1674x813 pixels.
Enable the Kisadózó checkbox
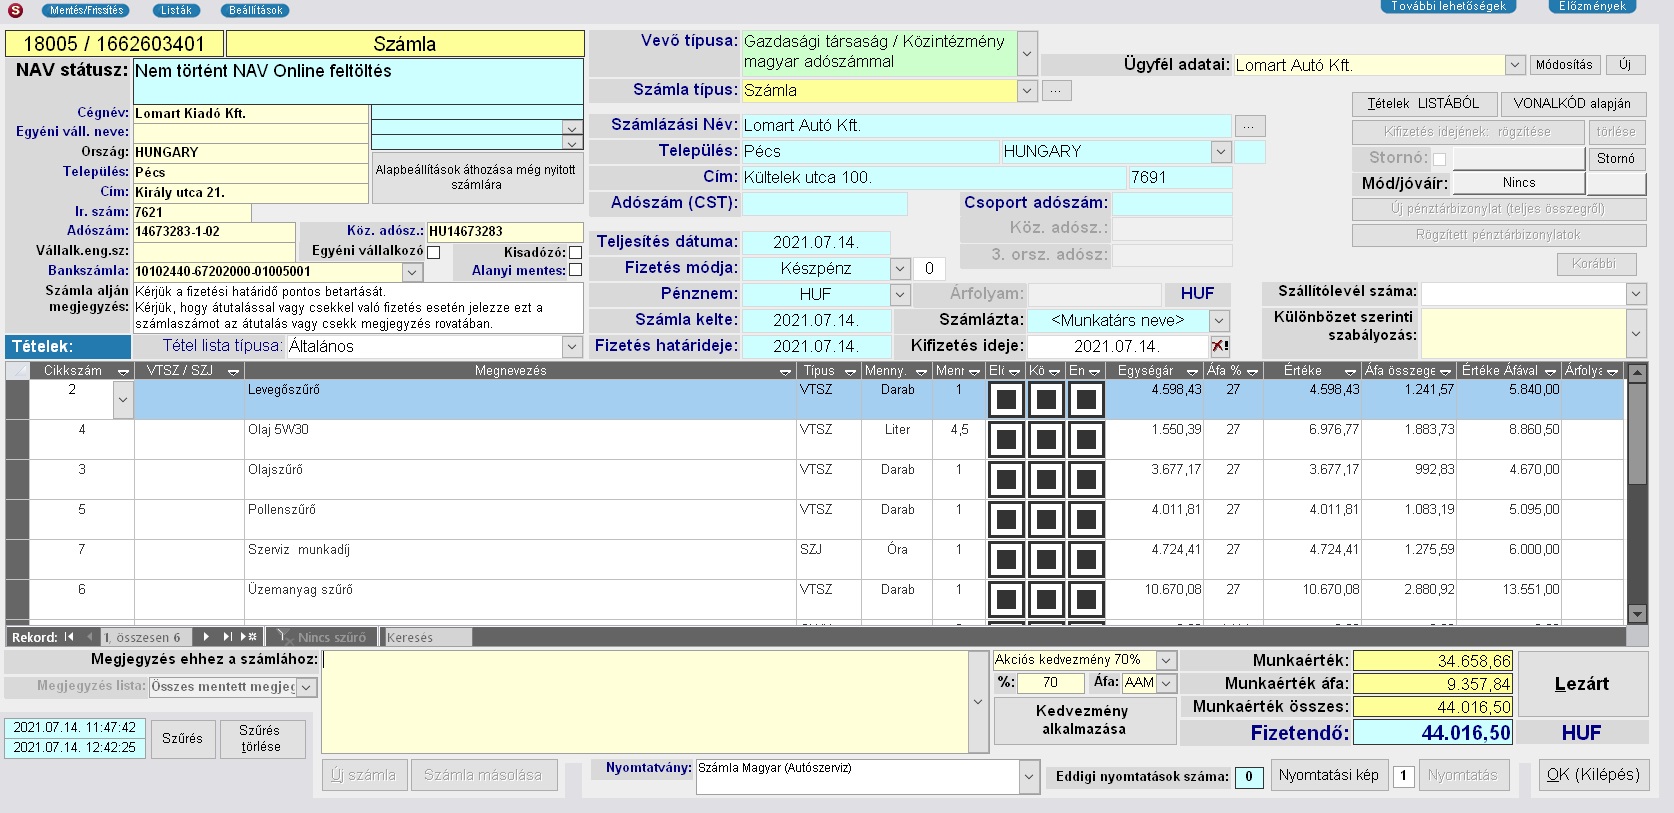[x=575, y=252]
